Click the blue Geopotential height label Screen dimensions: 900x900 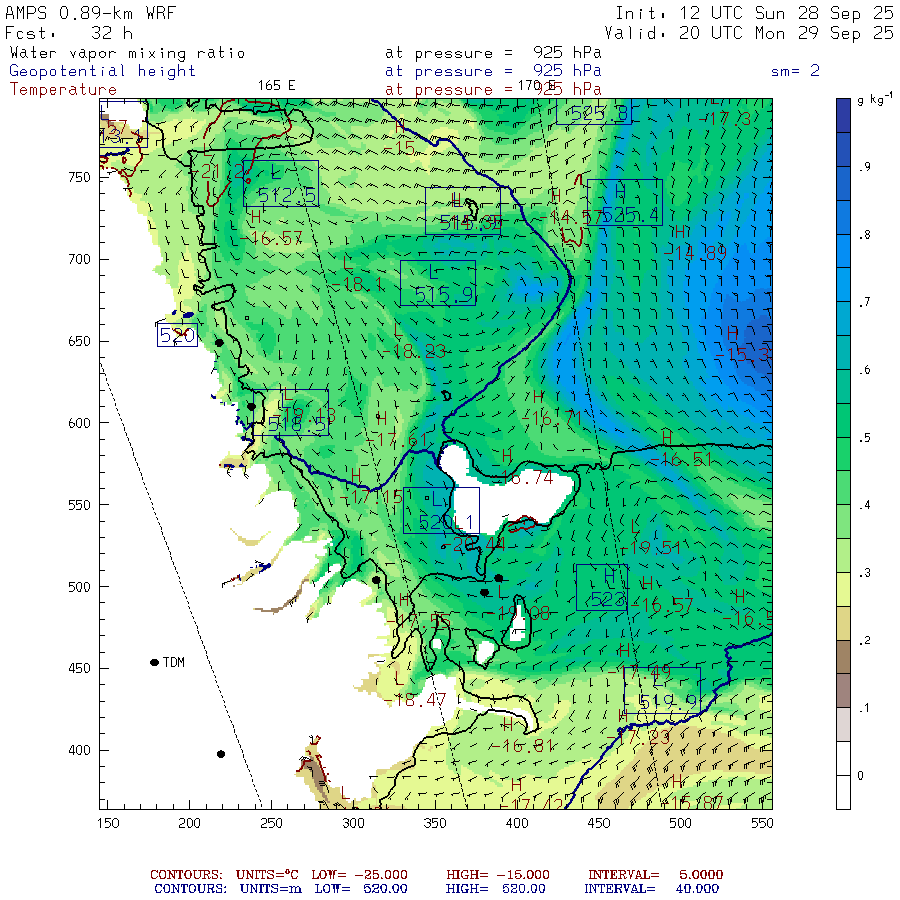coord(102,71)
